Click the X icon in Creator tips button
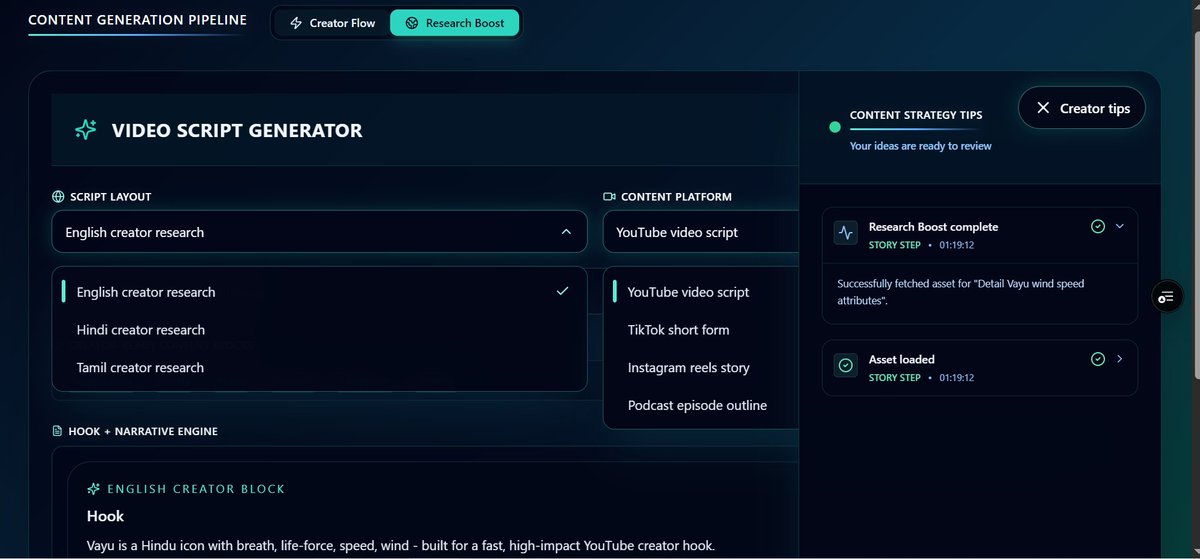The height and width of the screenshot is (559, 1200). pyautogui.click(x=1043, y=108)
